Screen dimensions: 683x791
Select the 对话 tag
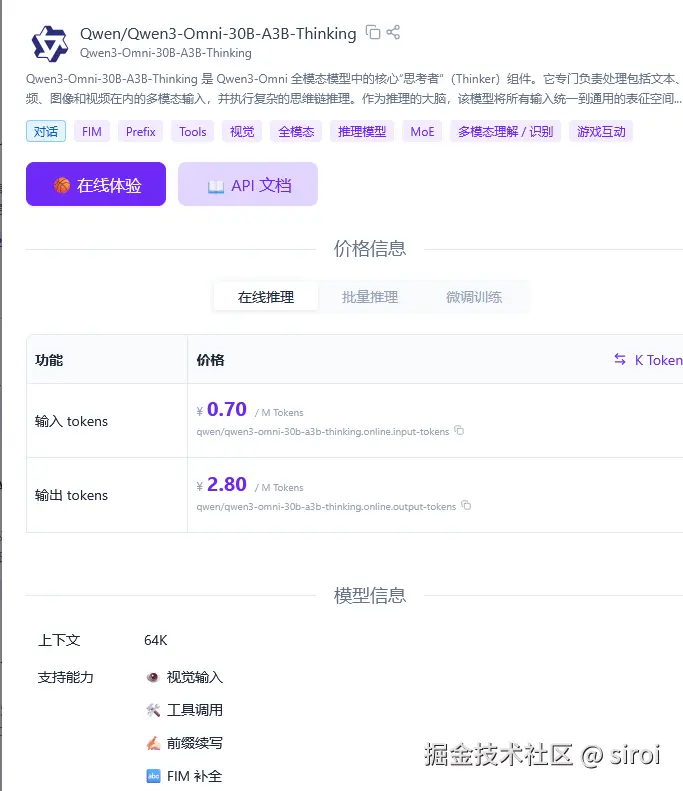coord(46,132)
